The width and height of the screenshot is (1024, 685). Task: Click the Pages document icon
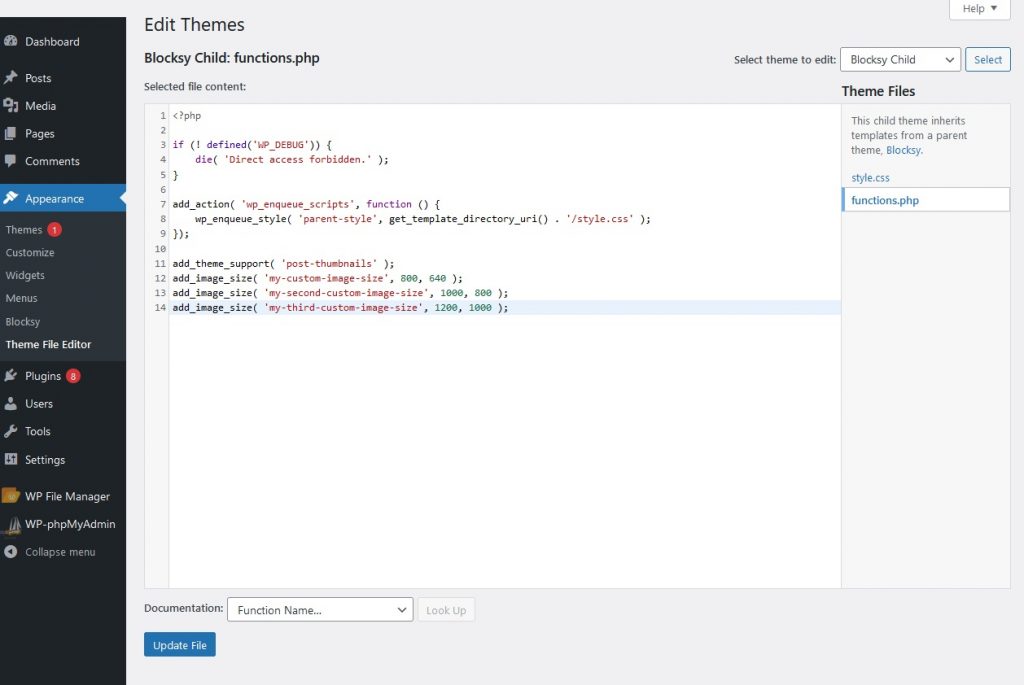click(x=10, y=133)
